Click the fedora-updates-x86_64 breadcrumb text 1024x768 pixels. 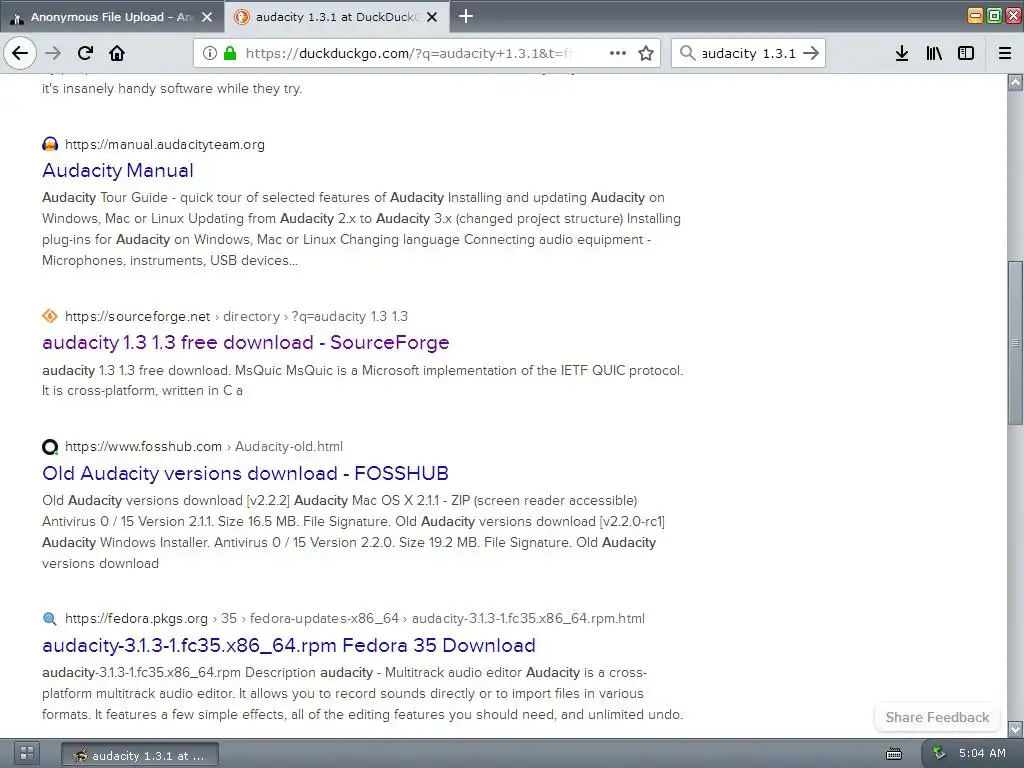324,618
